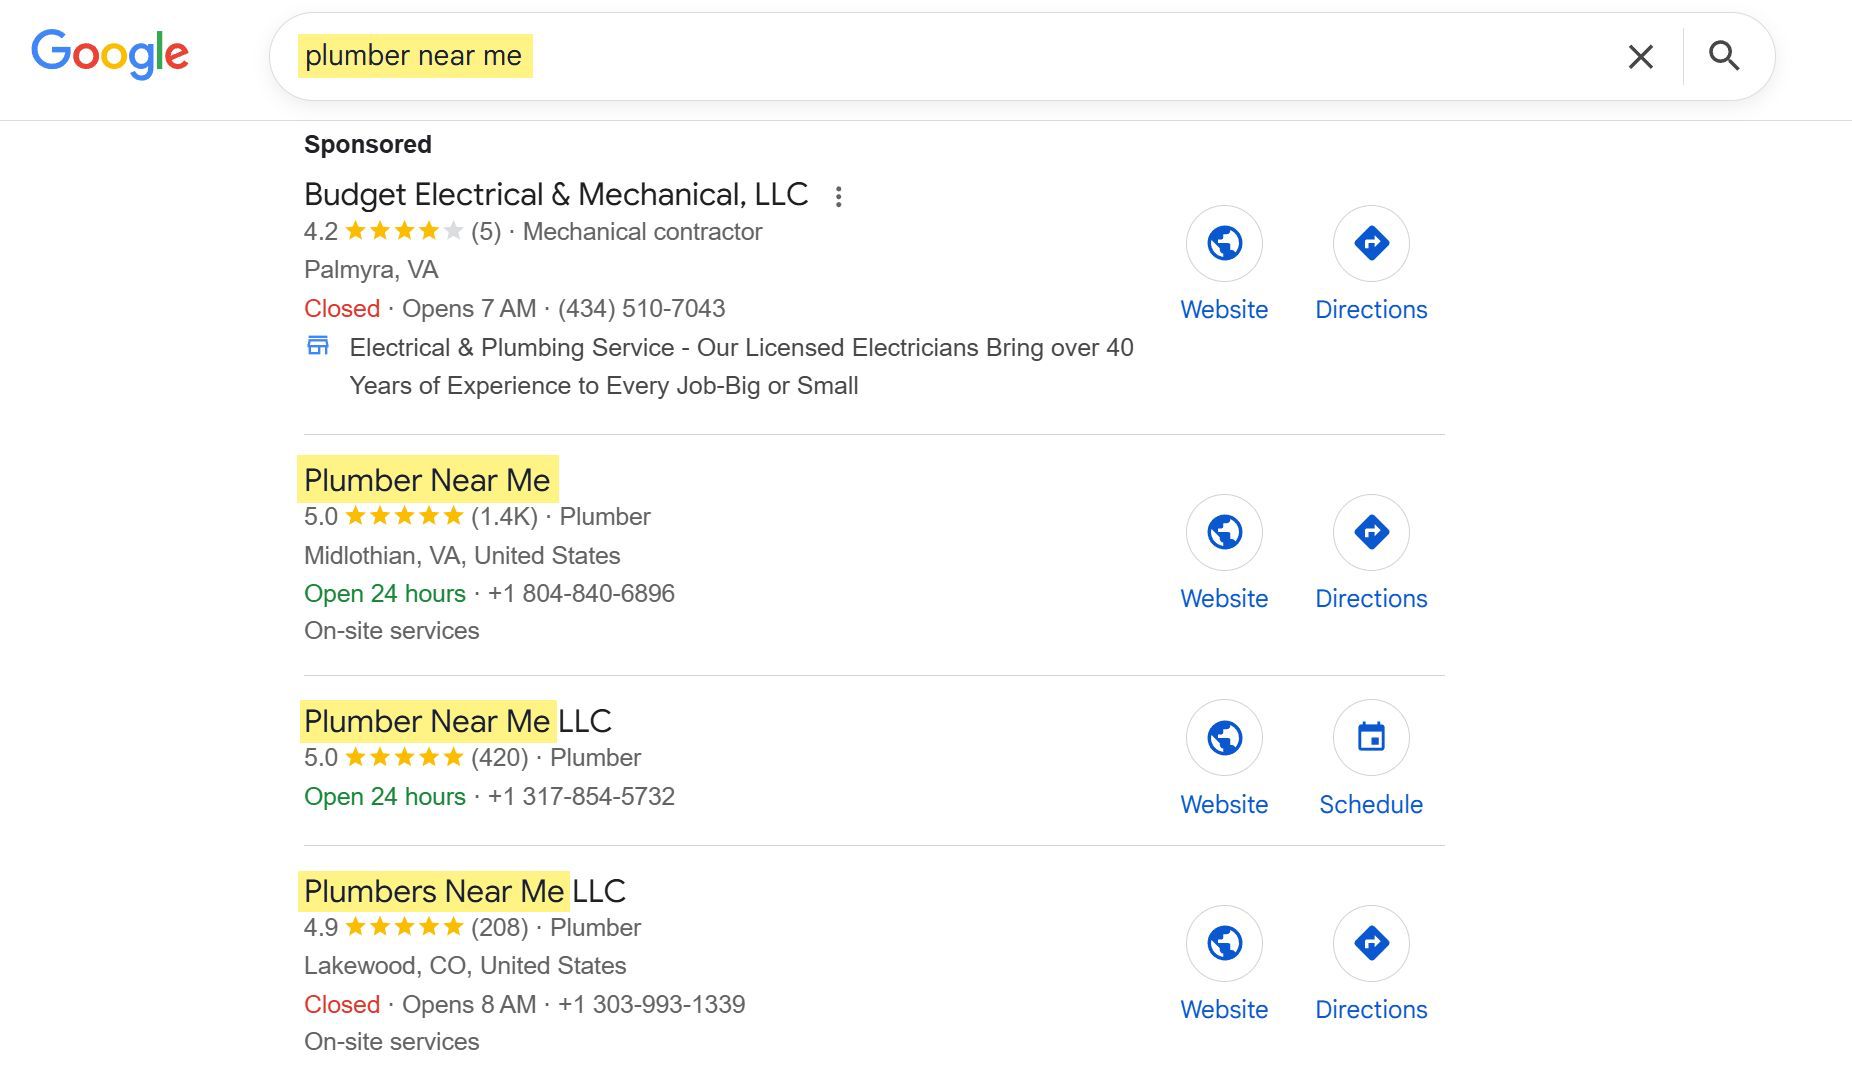Go to Google homepage via logo

(x=110, y=54)
